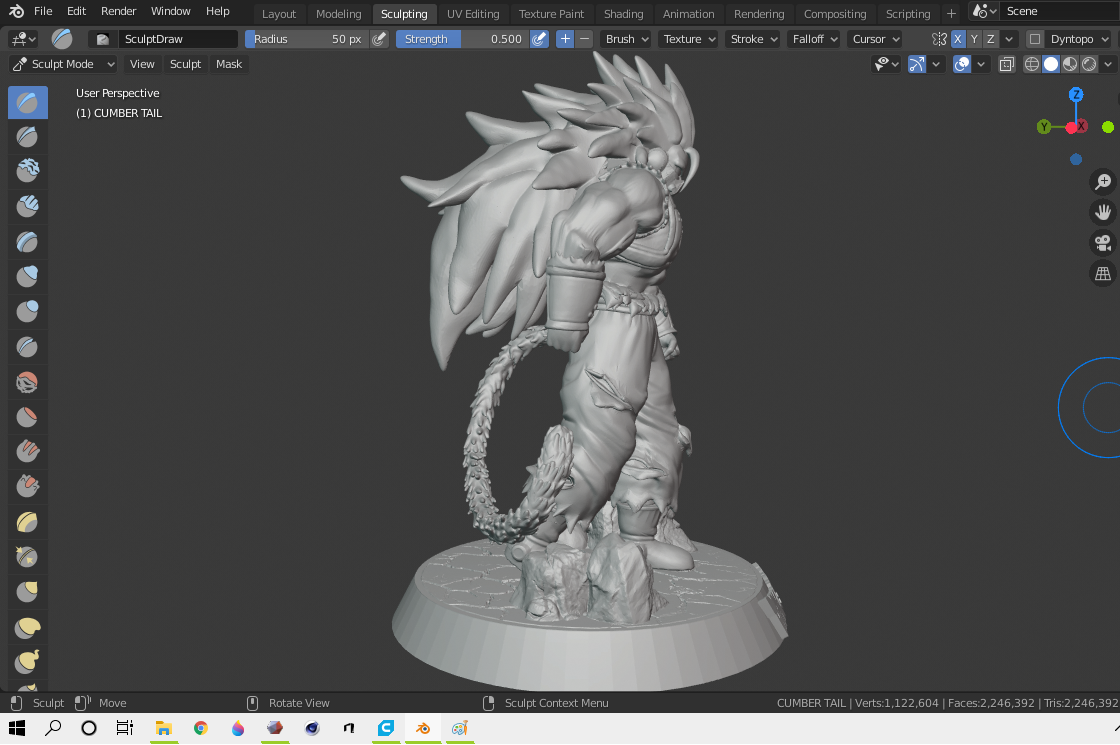Choose the Inflate brush in toolbar
Viewport: 1120px width, 745px height.
coord(27,276)
